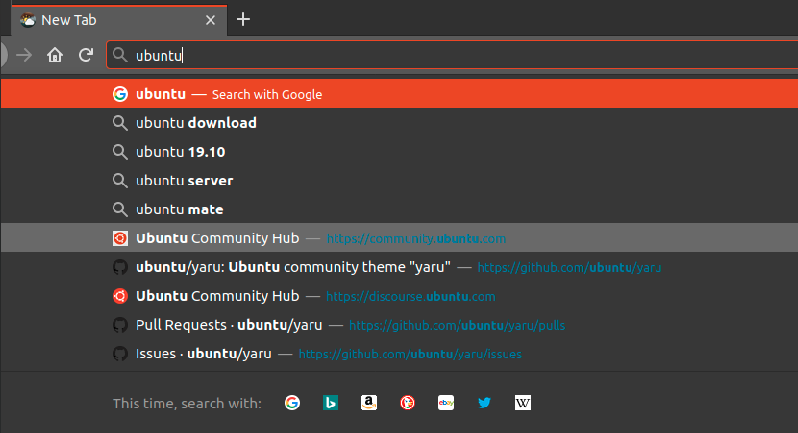Go forward with the arrow button
The image size is (798, 433).
click(x=24, y=55)
